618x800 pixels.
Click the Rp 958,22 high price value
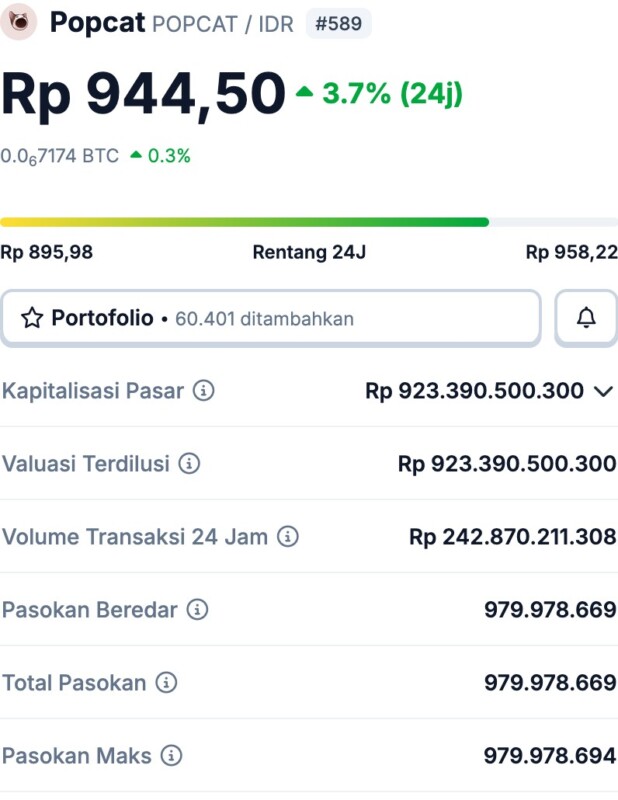(571, 253)
